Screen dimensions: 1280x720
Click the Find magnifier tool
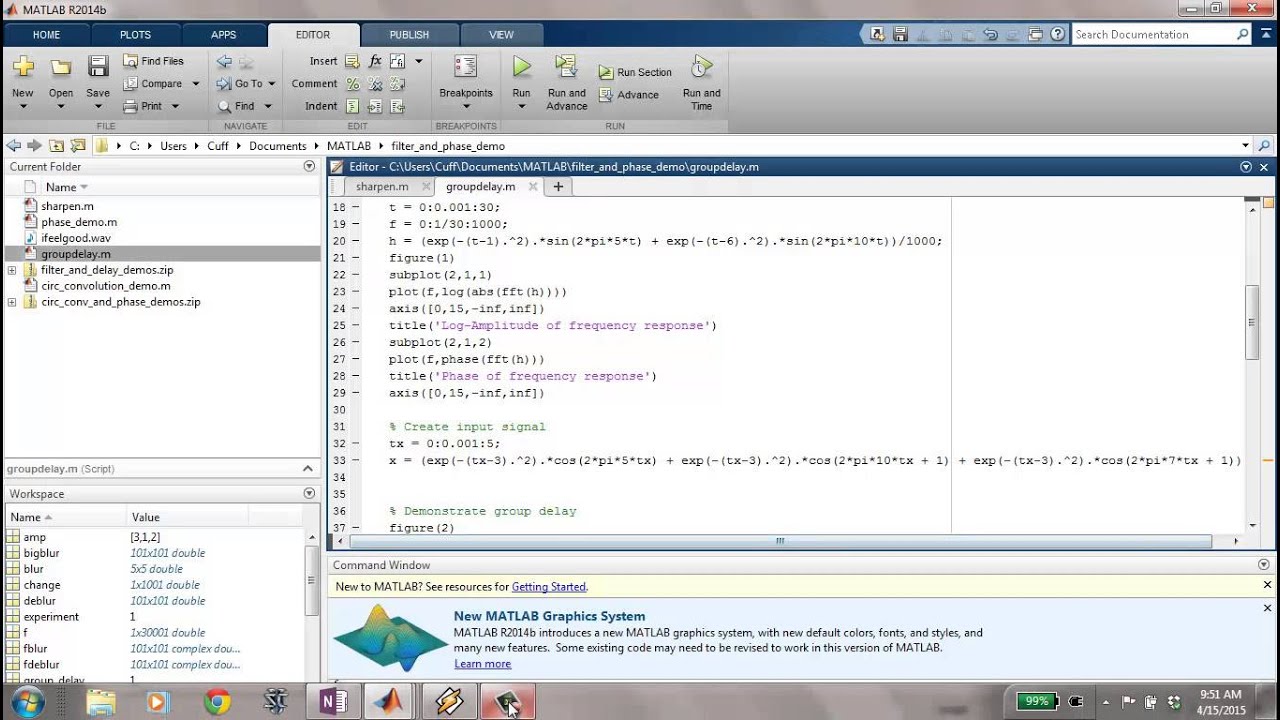(x=225, y=106)
